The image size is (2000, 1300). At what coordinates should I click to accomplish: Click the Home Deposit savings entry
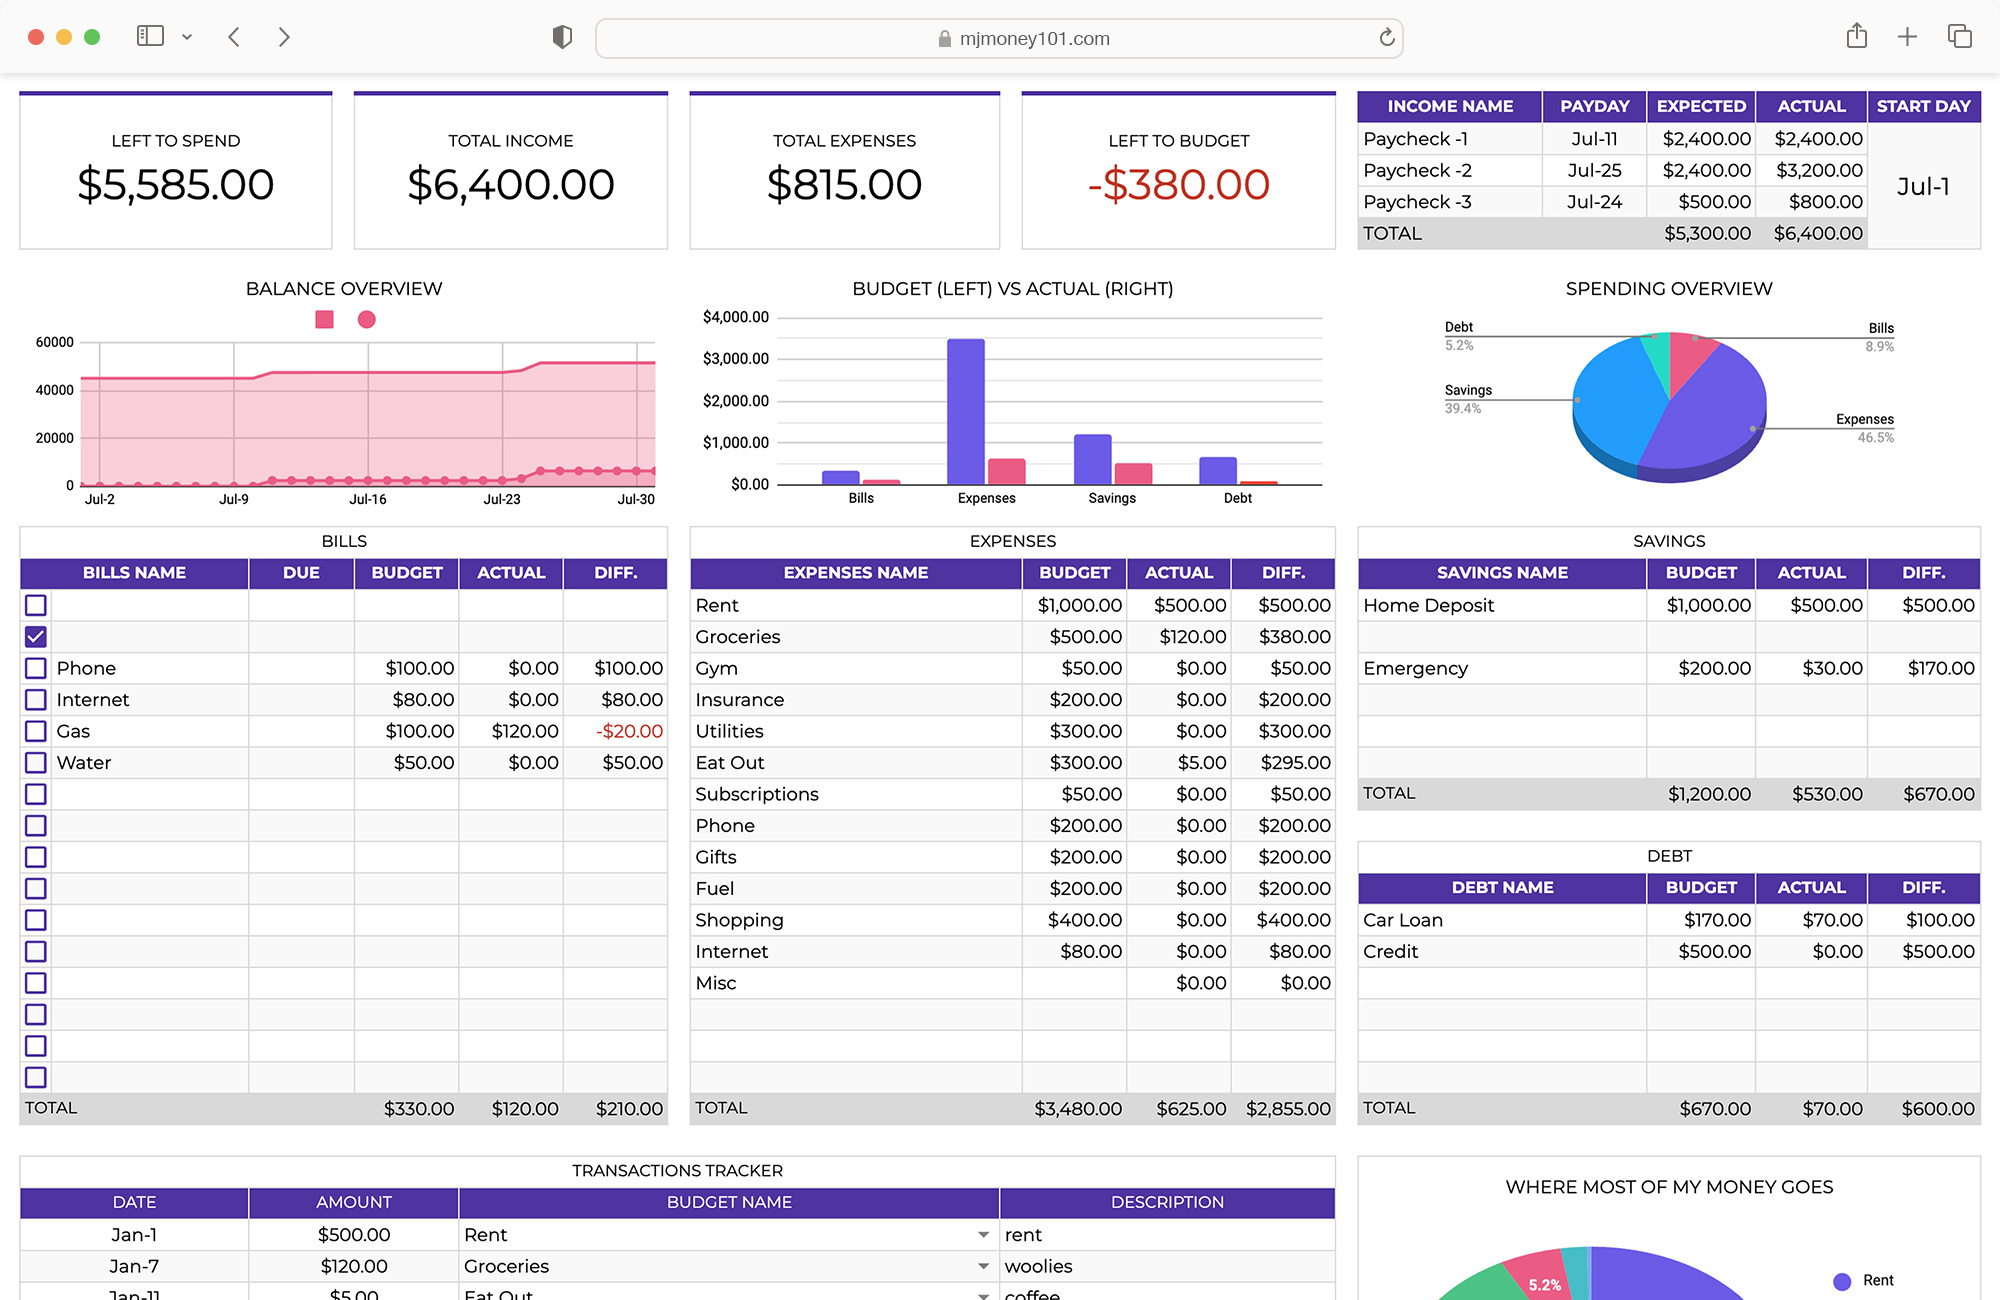[x=1428, y=605]
